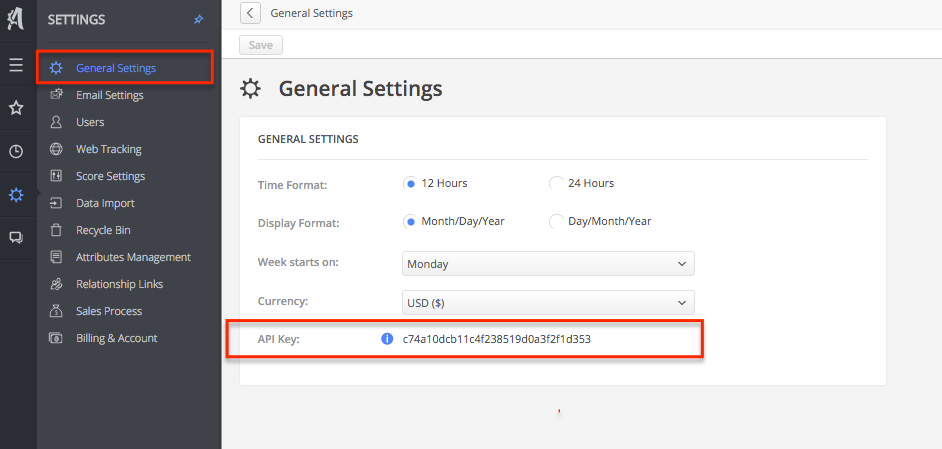This screenshot has height=449, width=942.
Task: Open Web Tracking in the sidebar
Action: coord(109,149)
